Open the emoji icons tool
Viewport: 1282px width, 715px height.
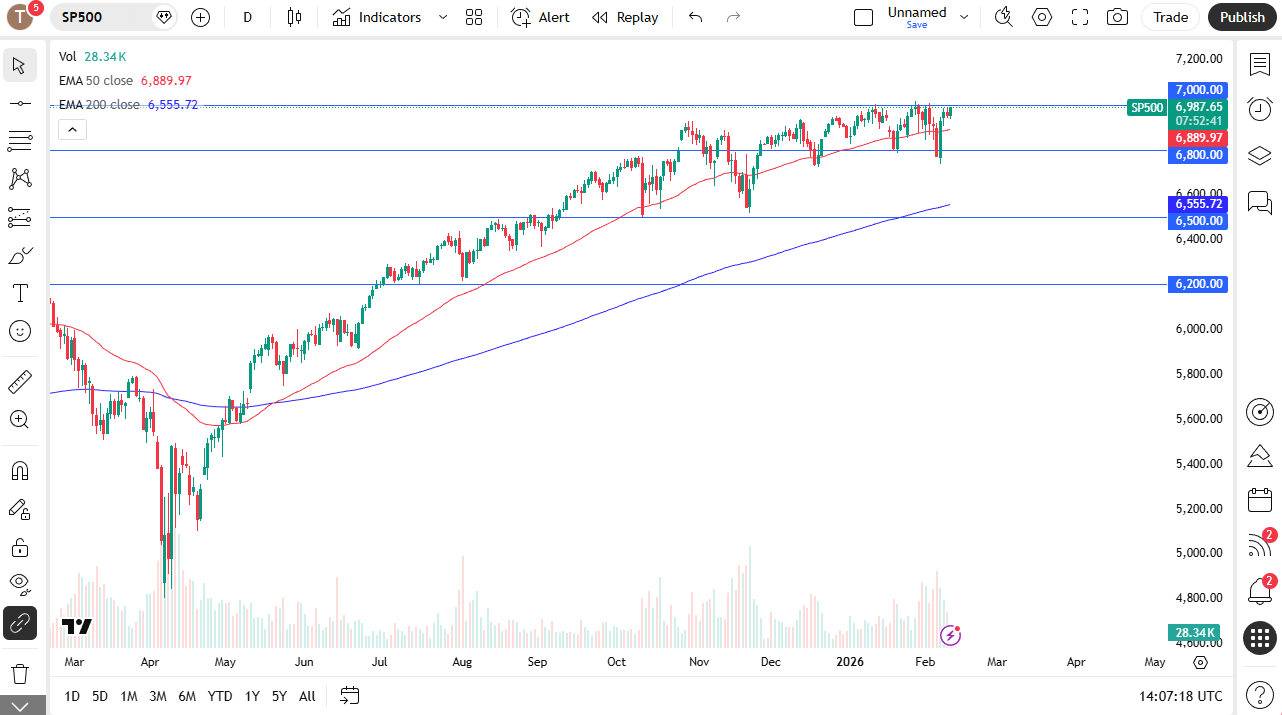(x=19, y=331)
